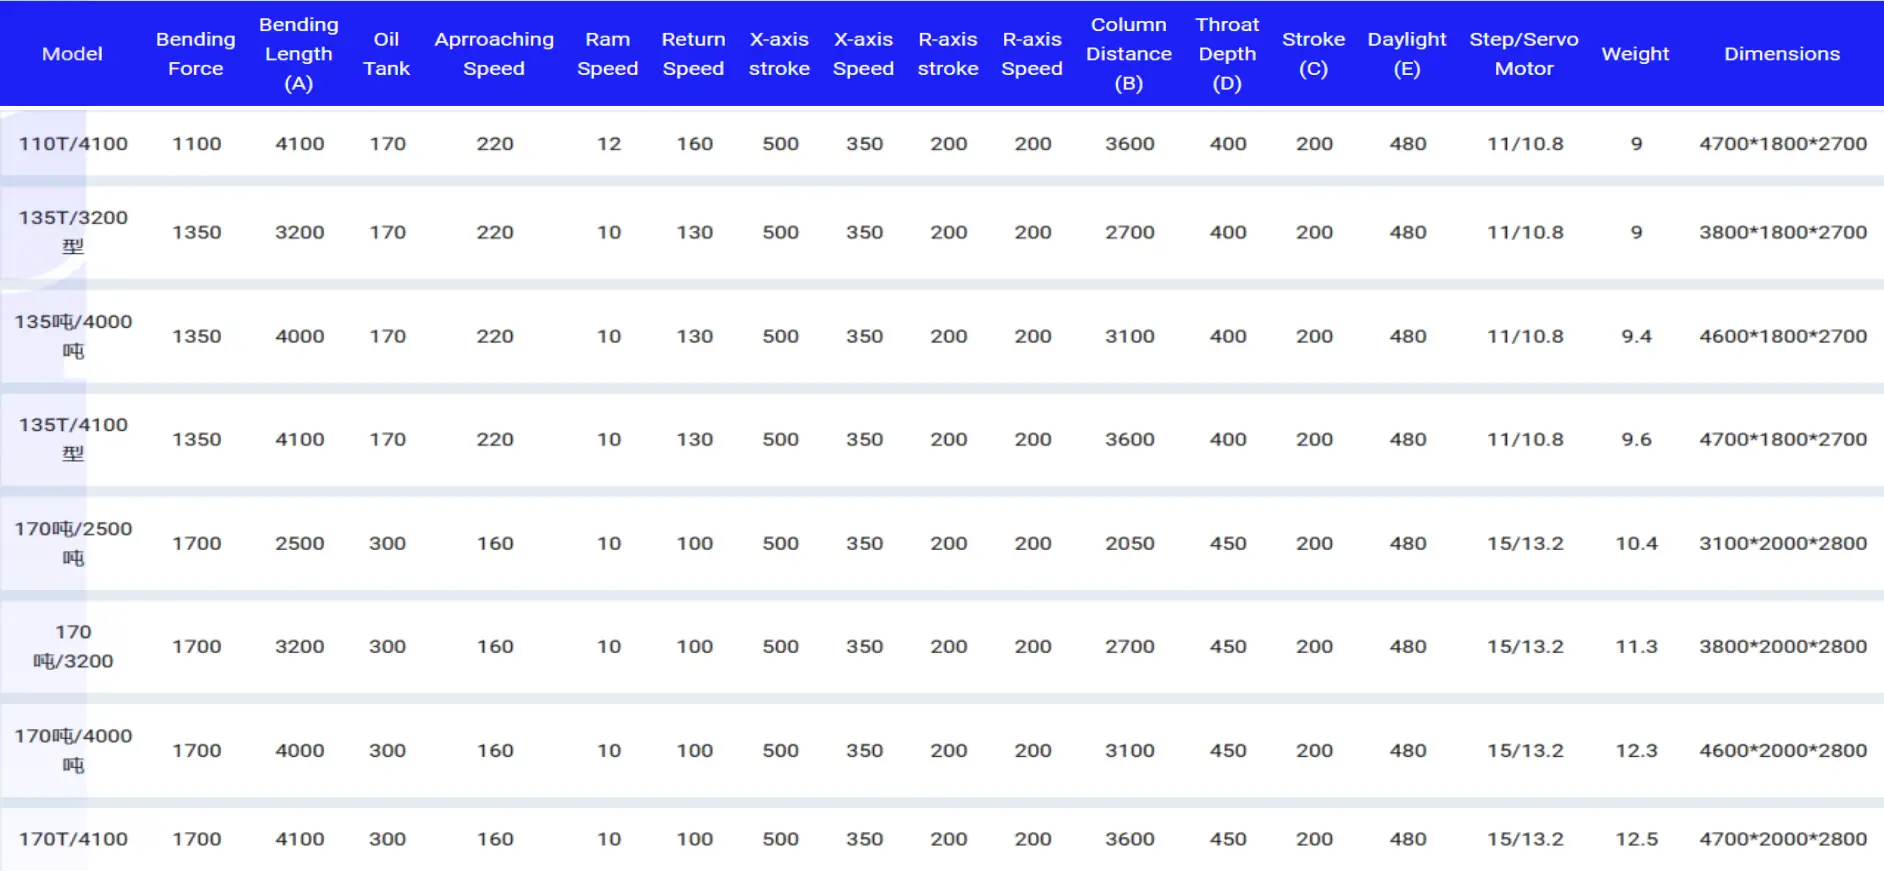Click column distance 2700 in 135T/3200 row
Screen dimensions: 1884x871
[1130, 232]
